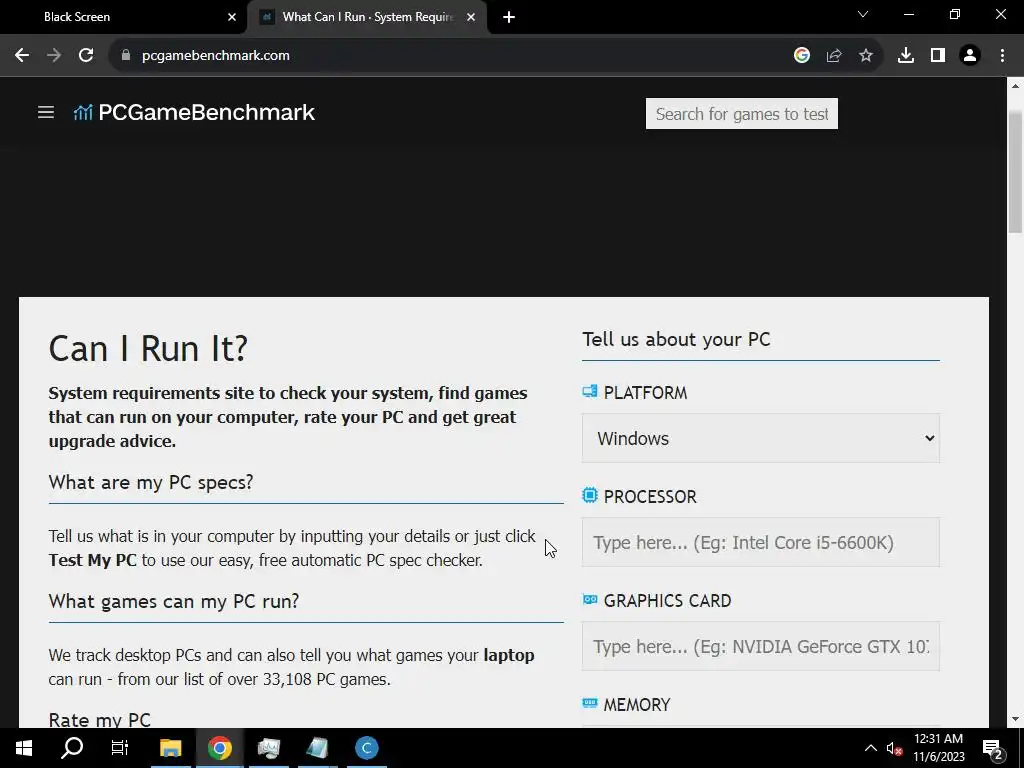Open Chrome downloads
Screen dimensions: 1024x768
click(906, 56)
